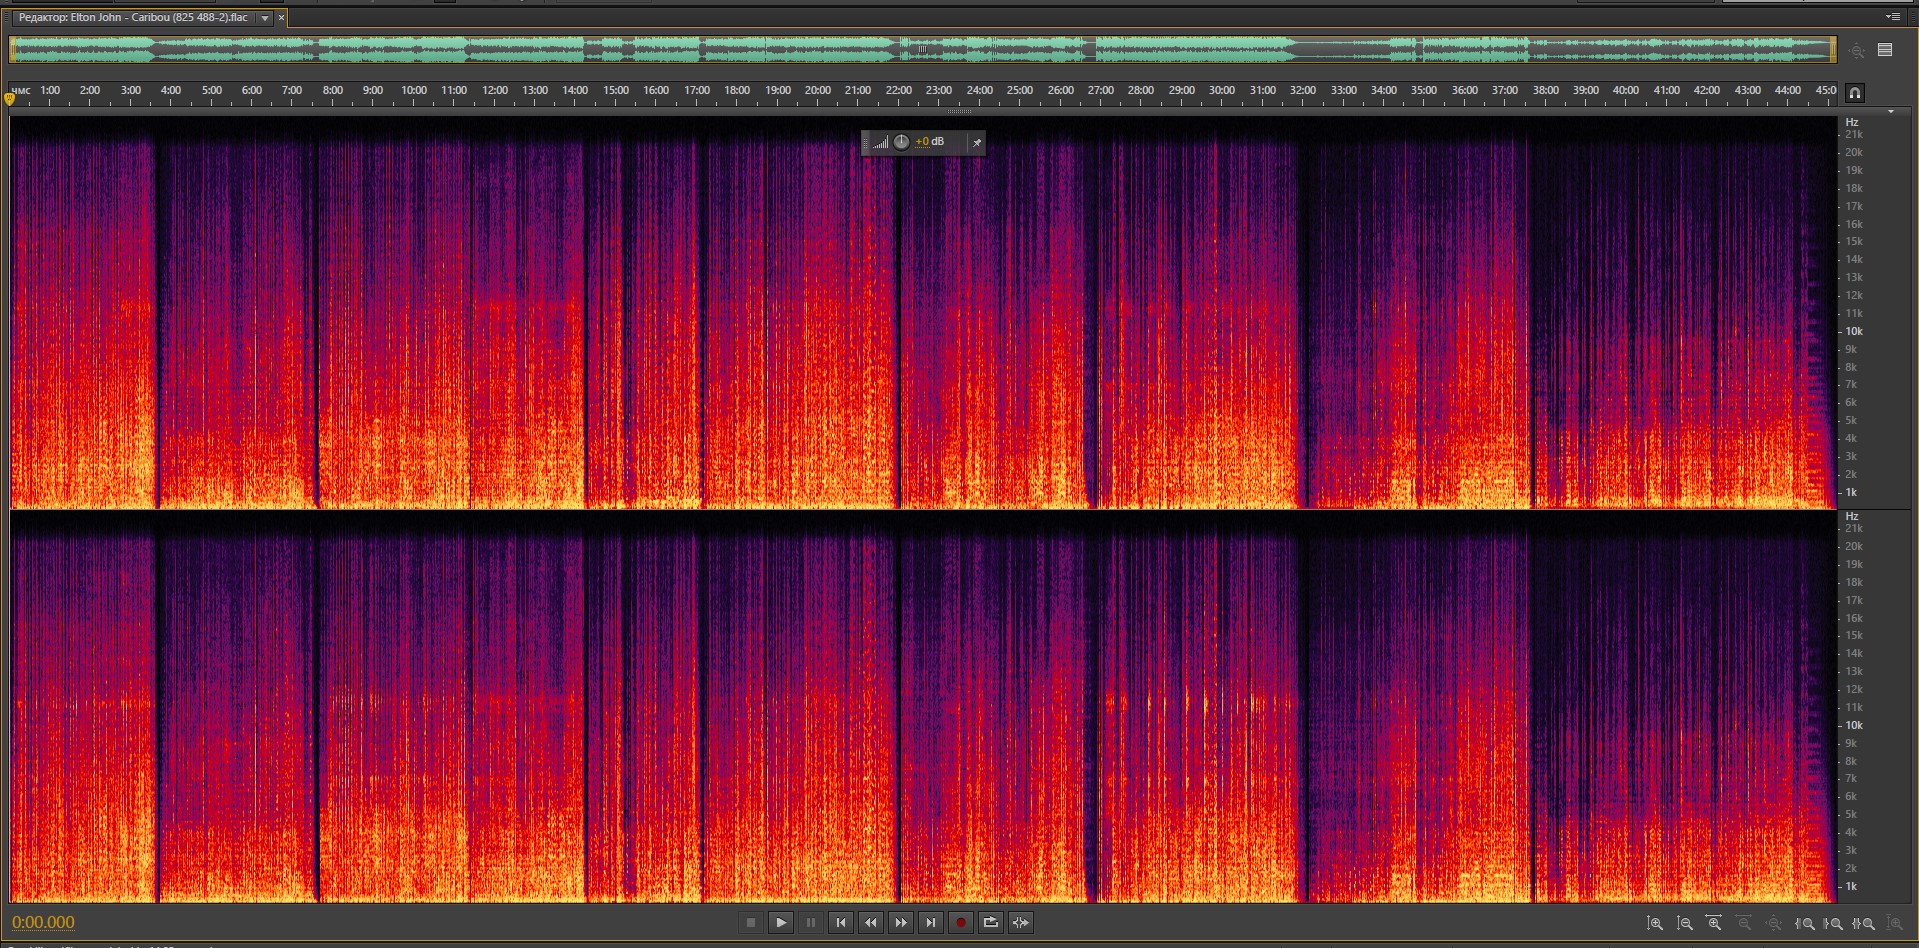Move playhead to previous marker
The height and width of the screenshot is (948, 1919).
pyautogui.click(x=841, y=922)
